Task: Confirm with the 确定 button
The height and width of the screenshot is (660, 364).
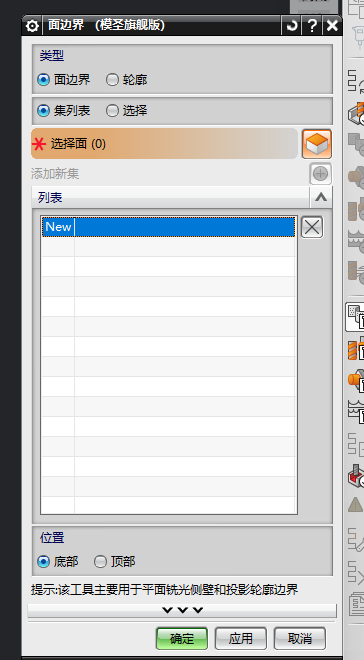Action: (x=182, y=639)
